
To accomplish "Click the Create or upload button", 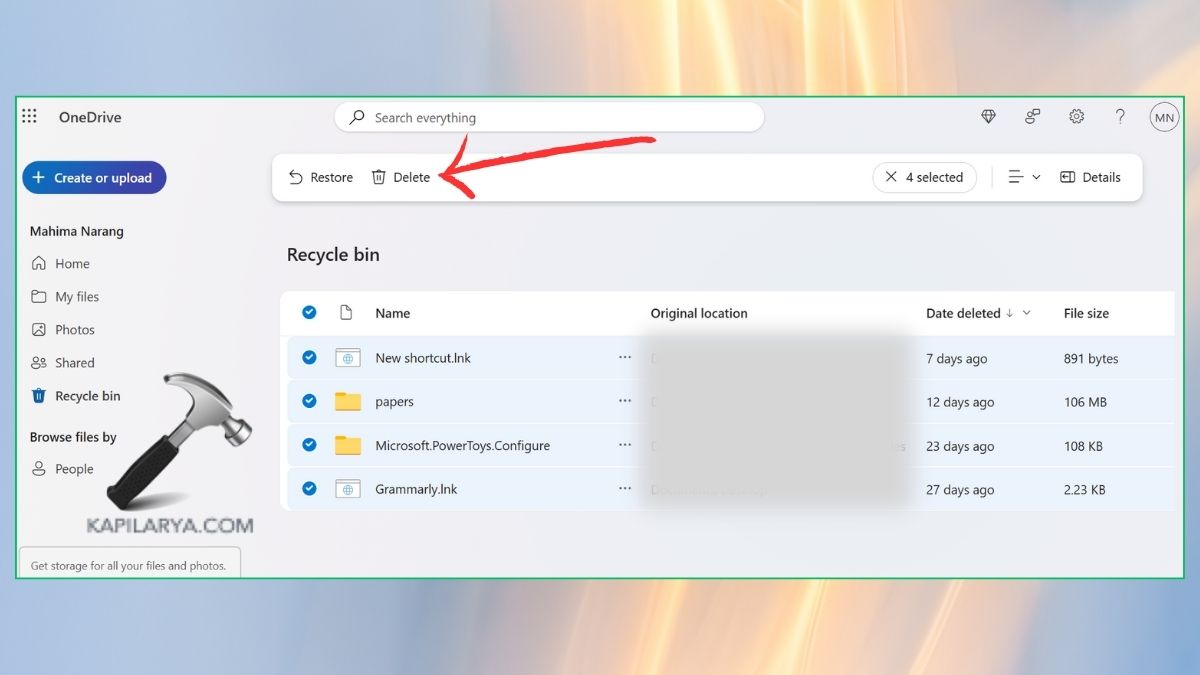I will point(94,177).
